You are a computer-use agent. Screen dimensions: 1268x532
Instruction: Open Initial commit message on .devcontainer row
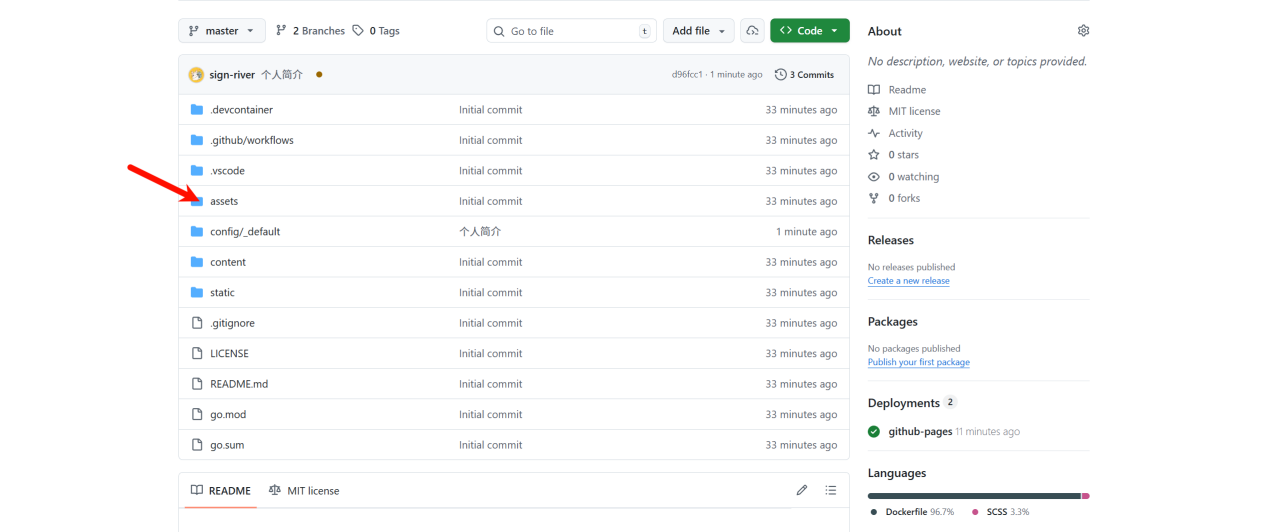coord(490,110)
